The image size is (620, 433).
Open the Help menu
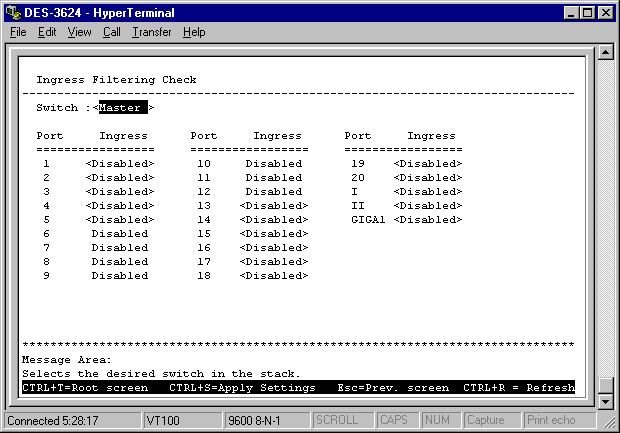click(194, 32)
